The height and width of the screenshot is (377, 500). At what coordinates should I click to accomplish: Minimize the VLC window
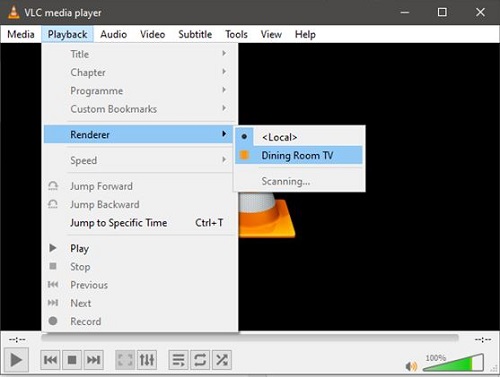[405, 12]
